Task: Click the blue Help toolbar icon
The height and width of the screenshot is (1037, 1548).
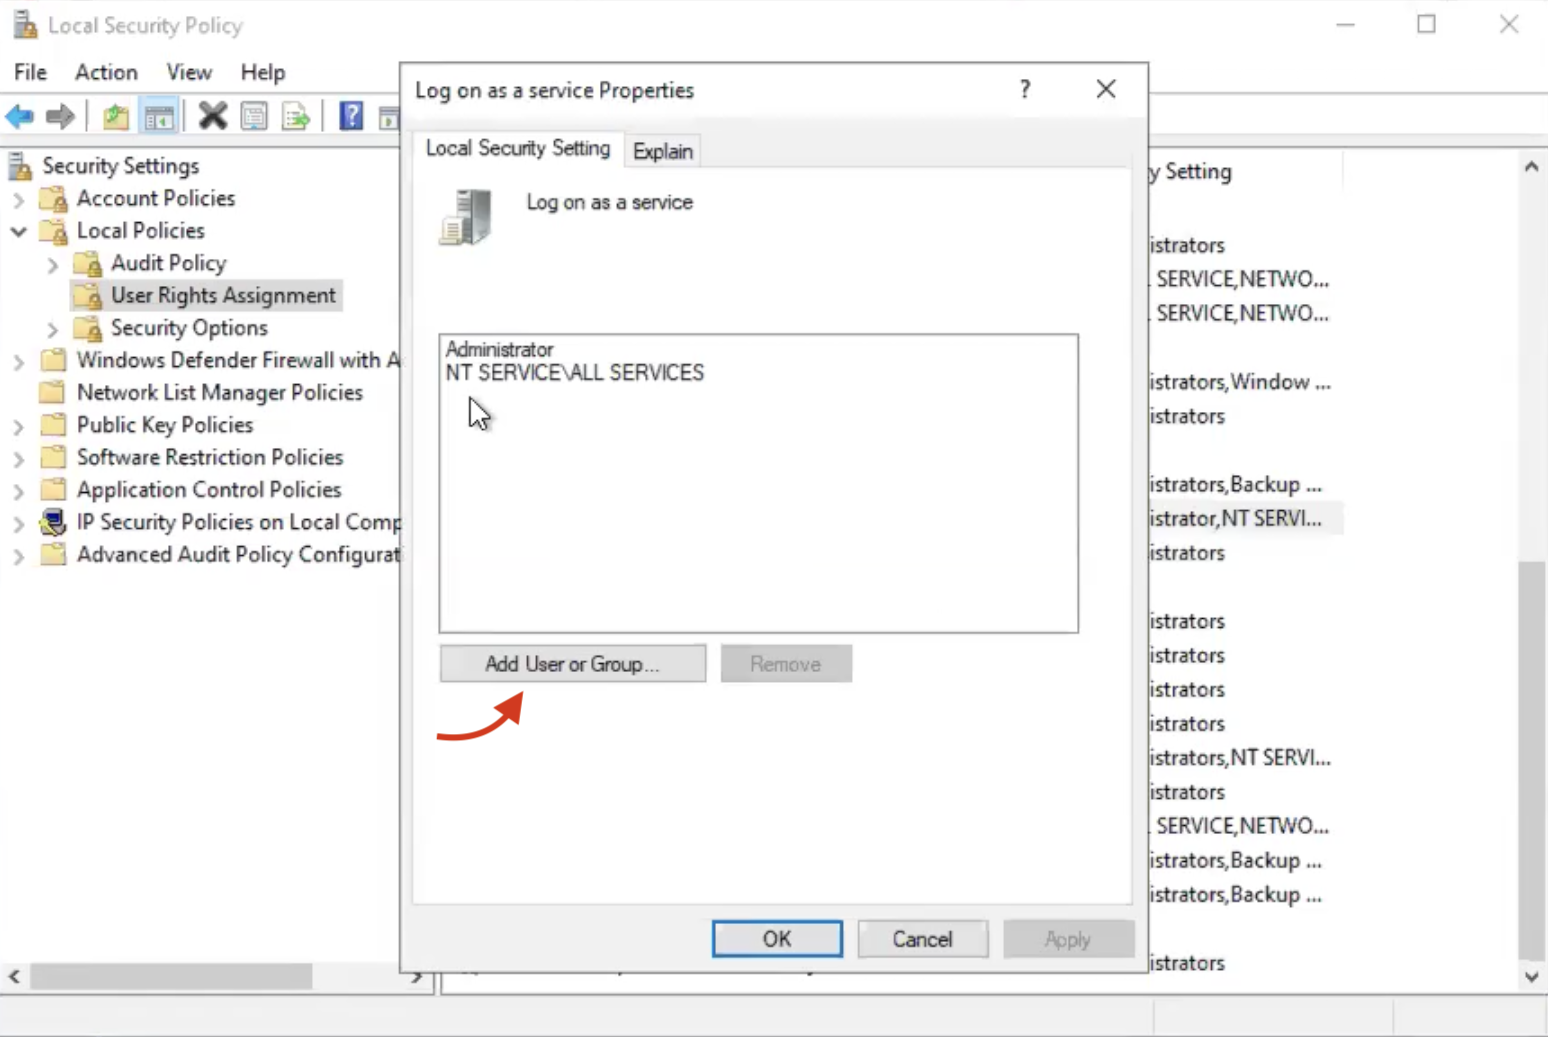Action: tap(351, 116)
